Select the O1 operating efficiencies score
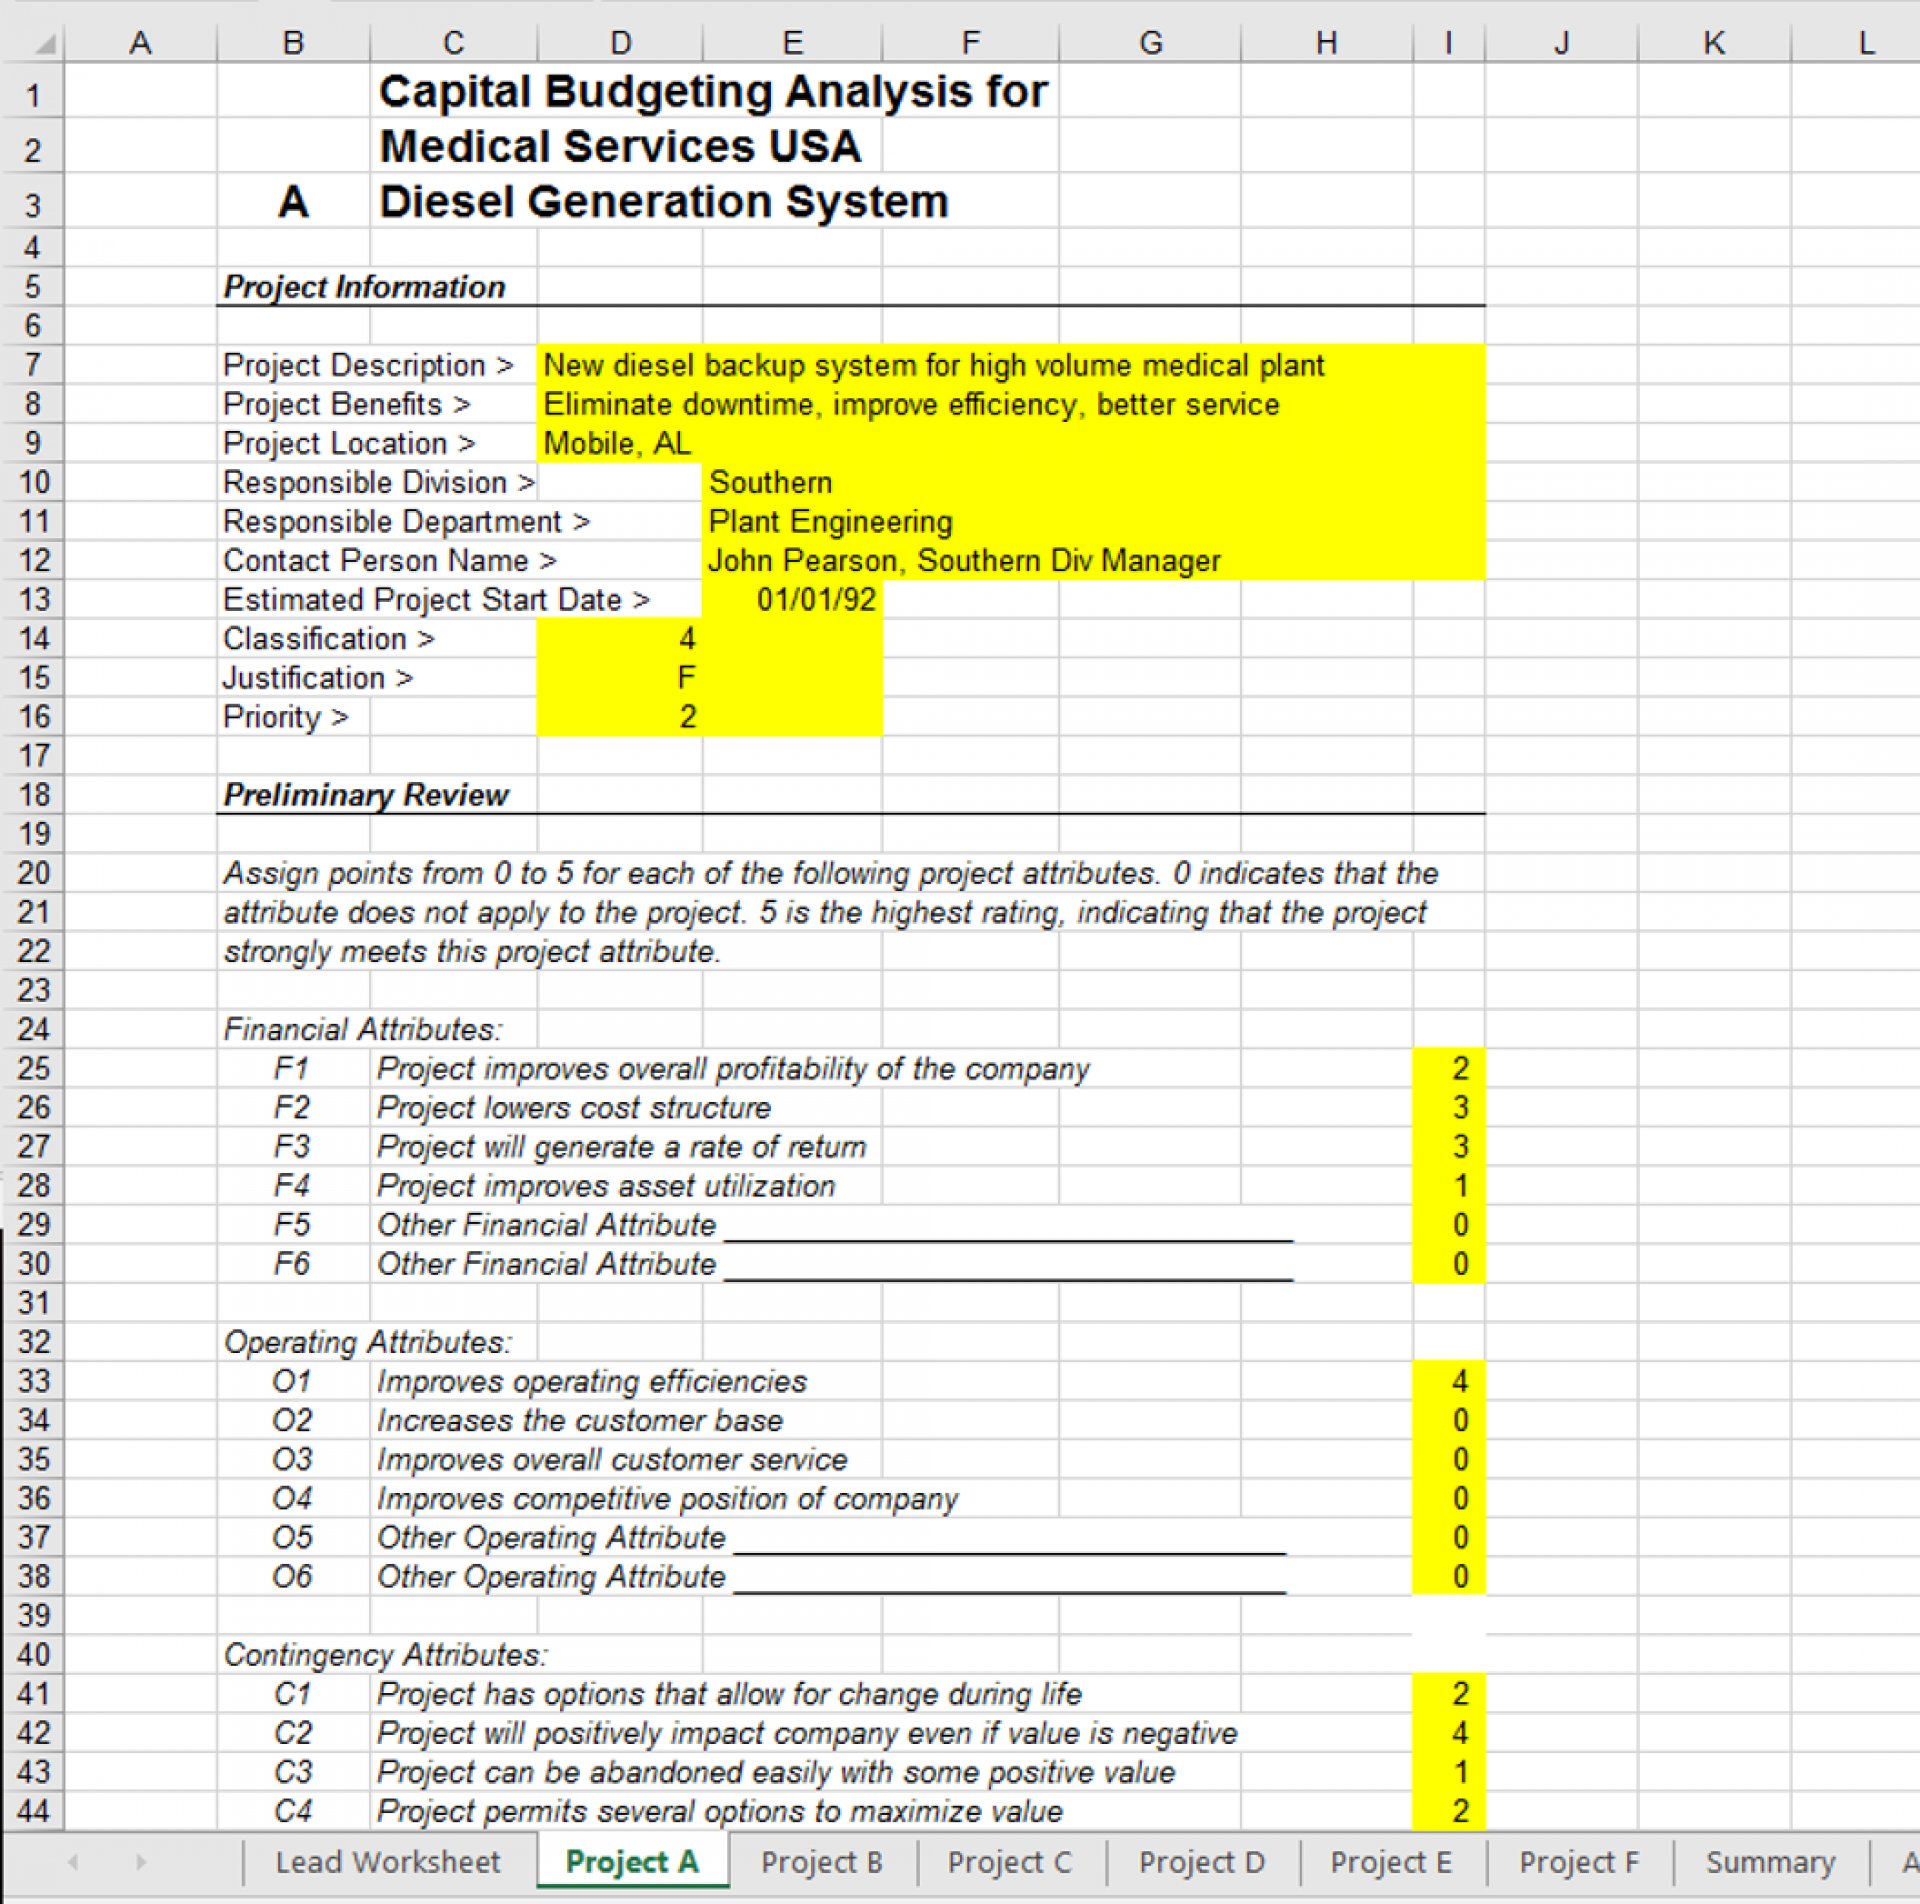The width and height of the screenshot is (1920, 1904). 1448,1381
